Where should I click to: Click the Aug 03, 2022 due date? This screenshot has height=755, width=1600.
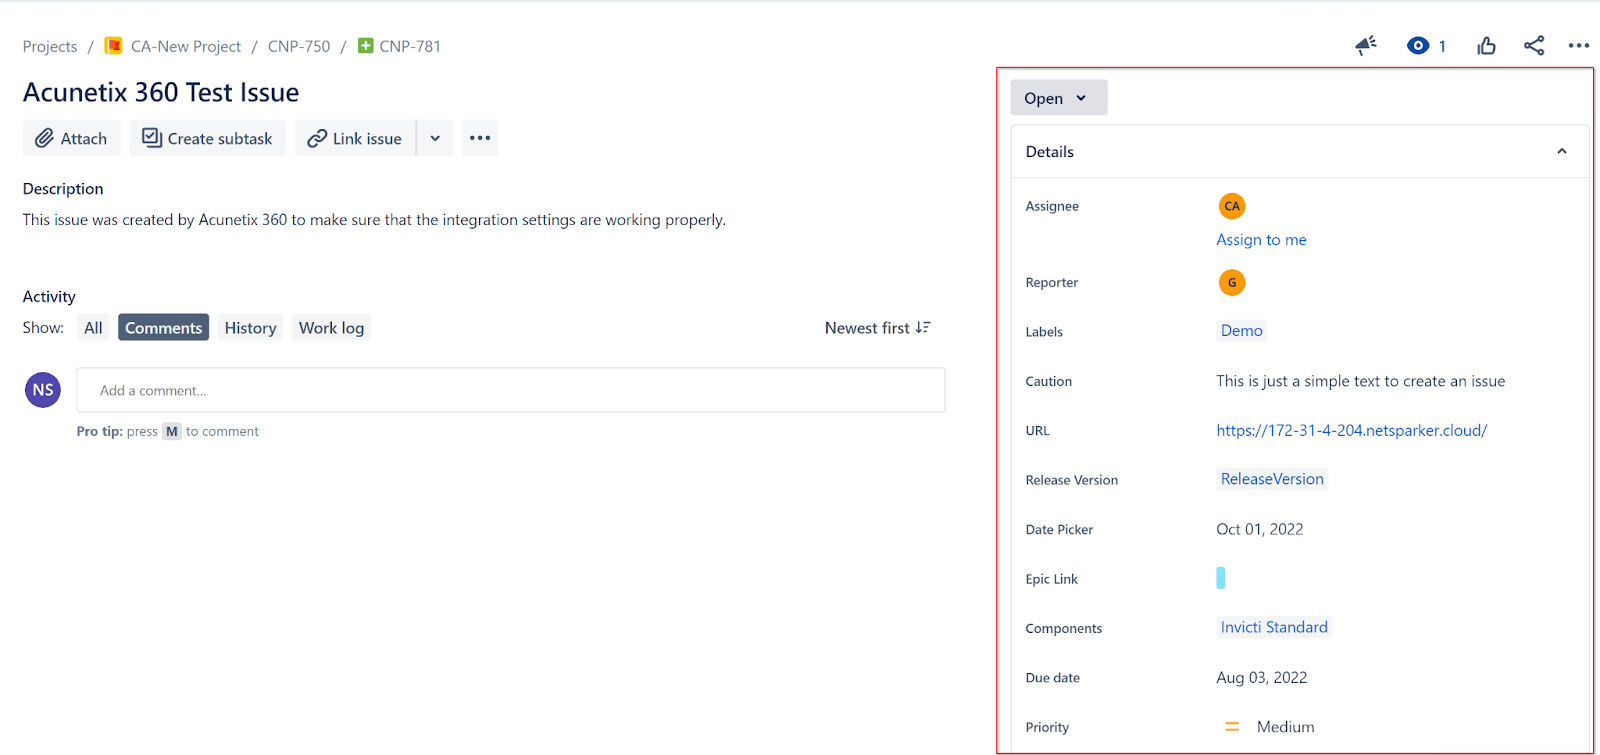coord(1262,677)
